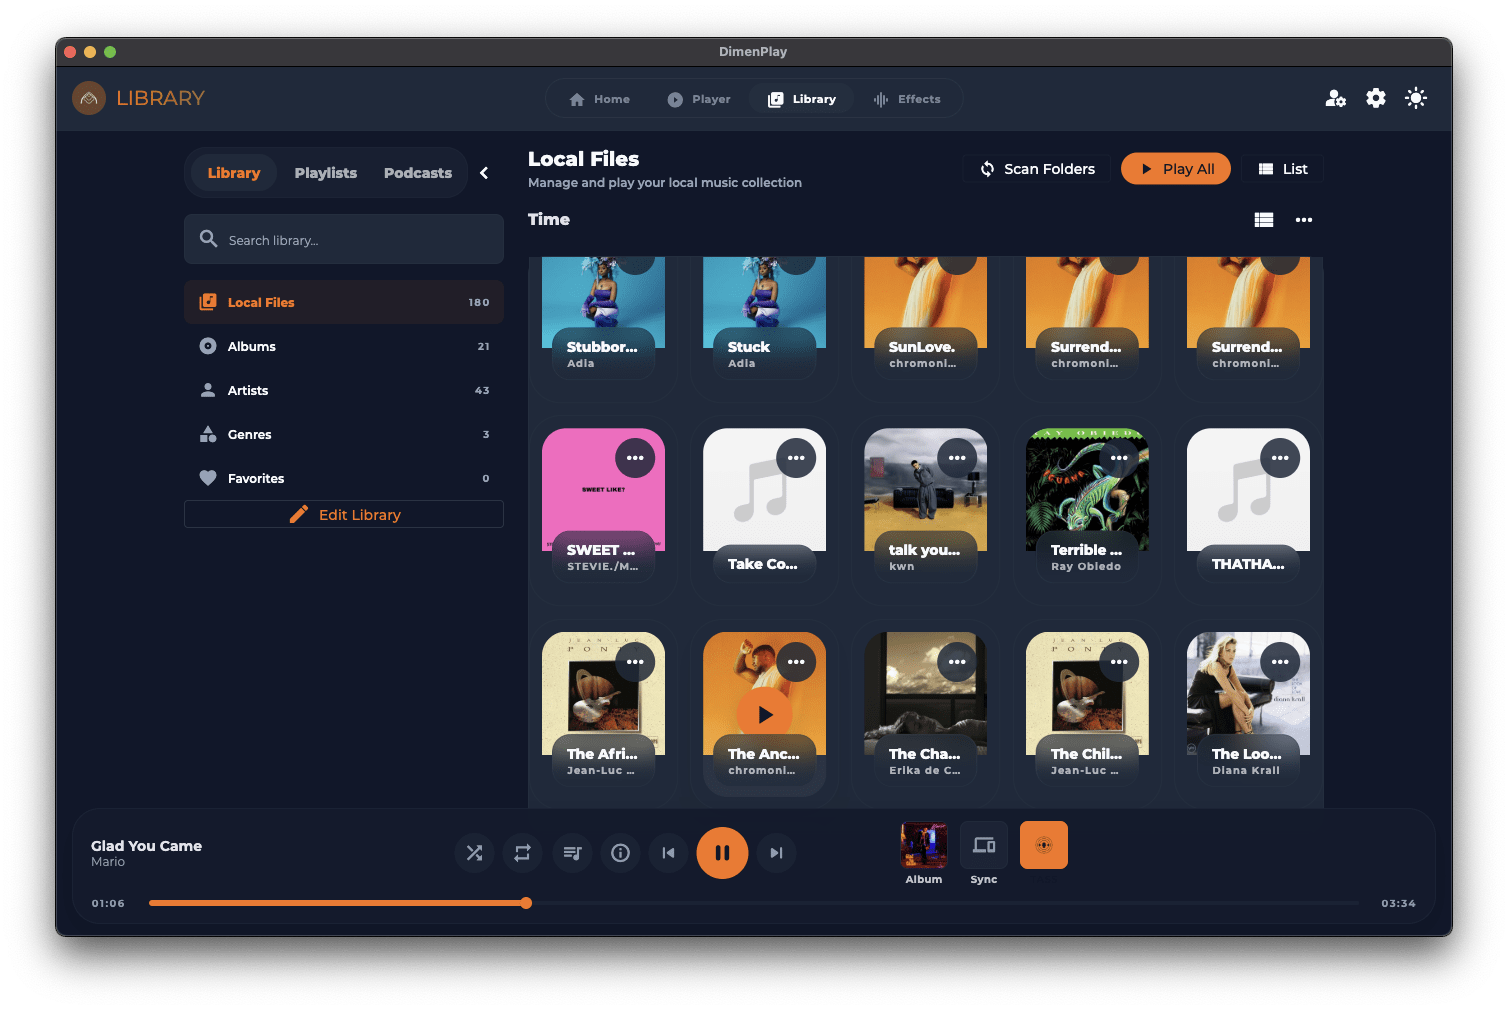Skip to the next track
1508x1010 pixels.
click(x=776, y=853)
